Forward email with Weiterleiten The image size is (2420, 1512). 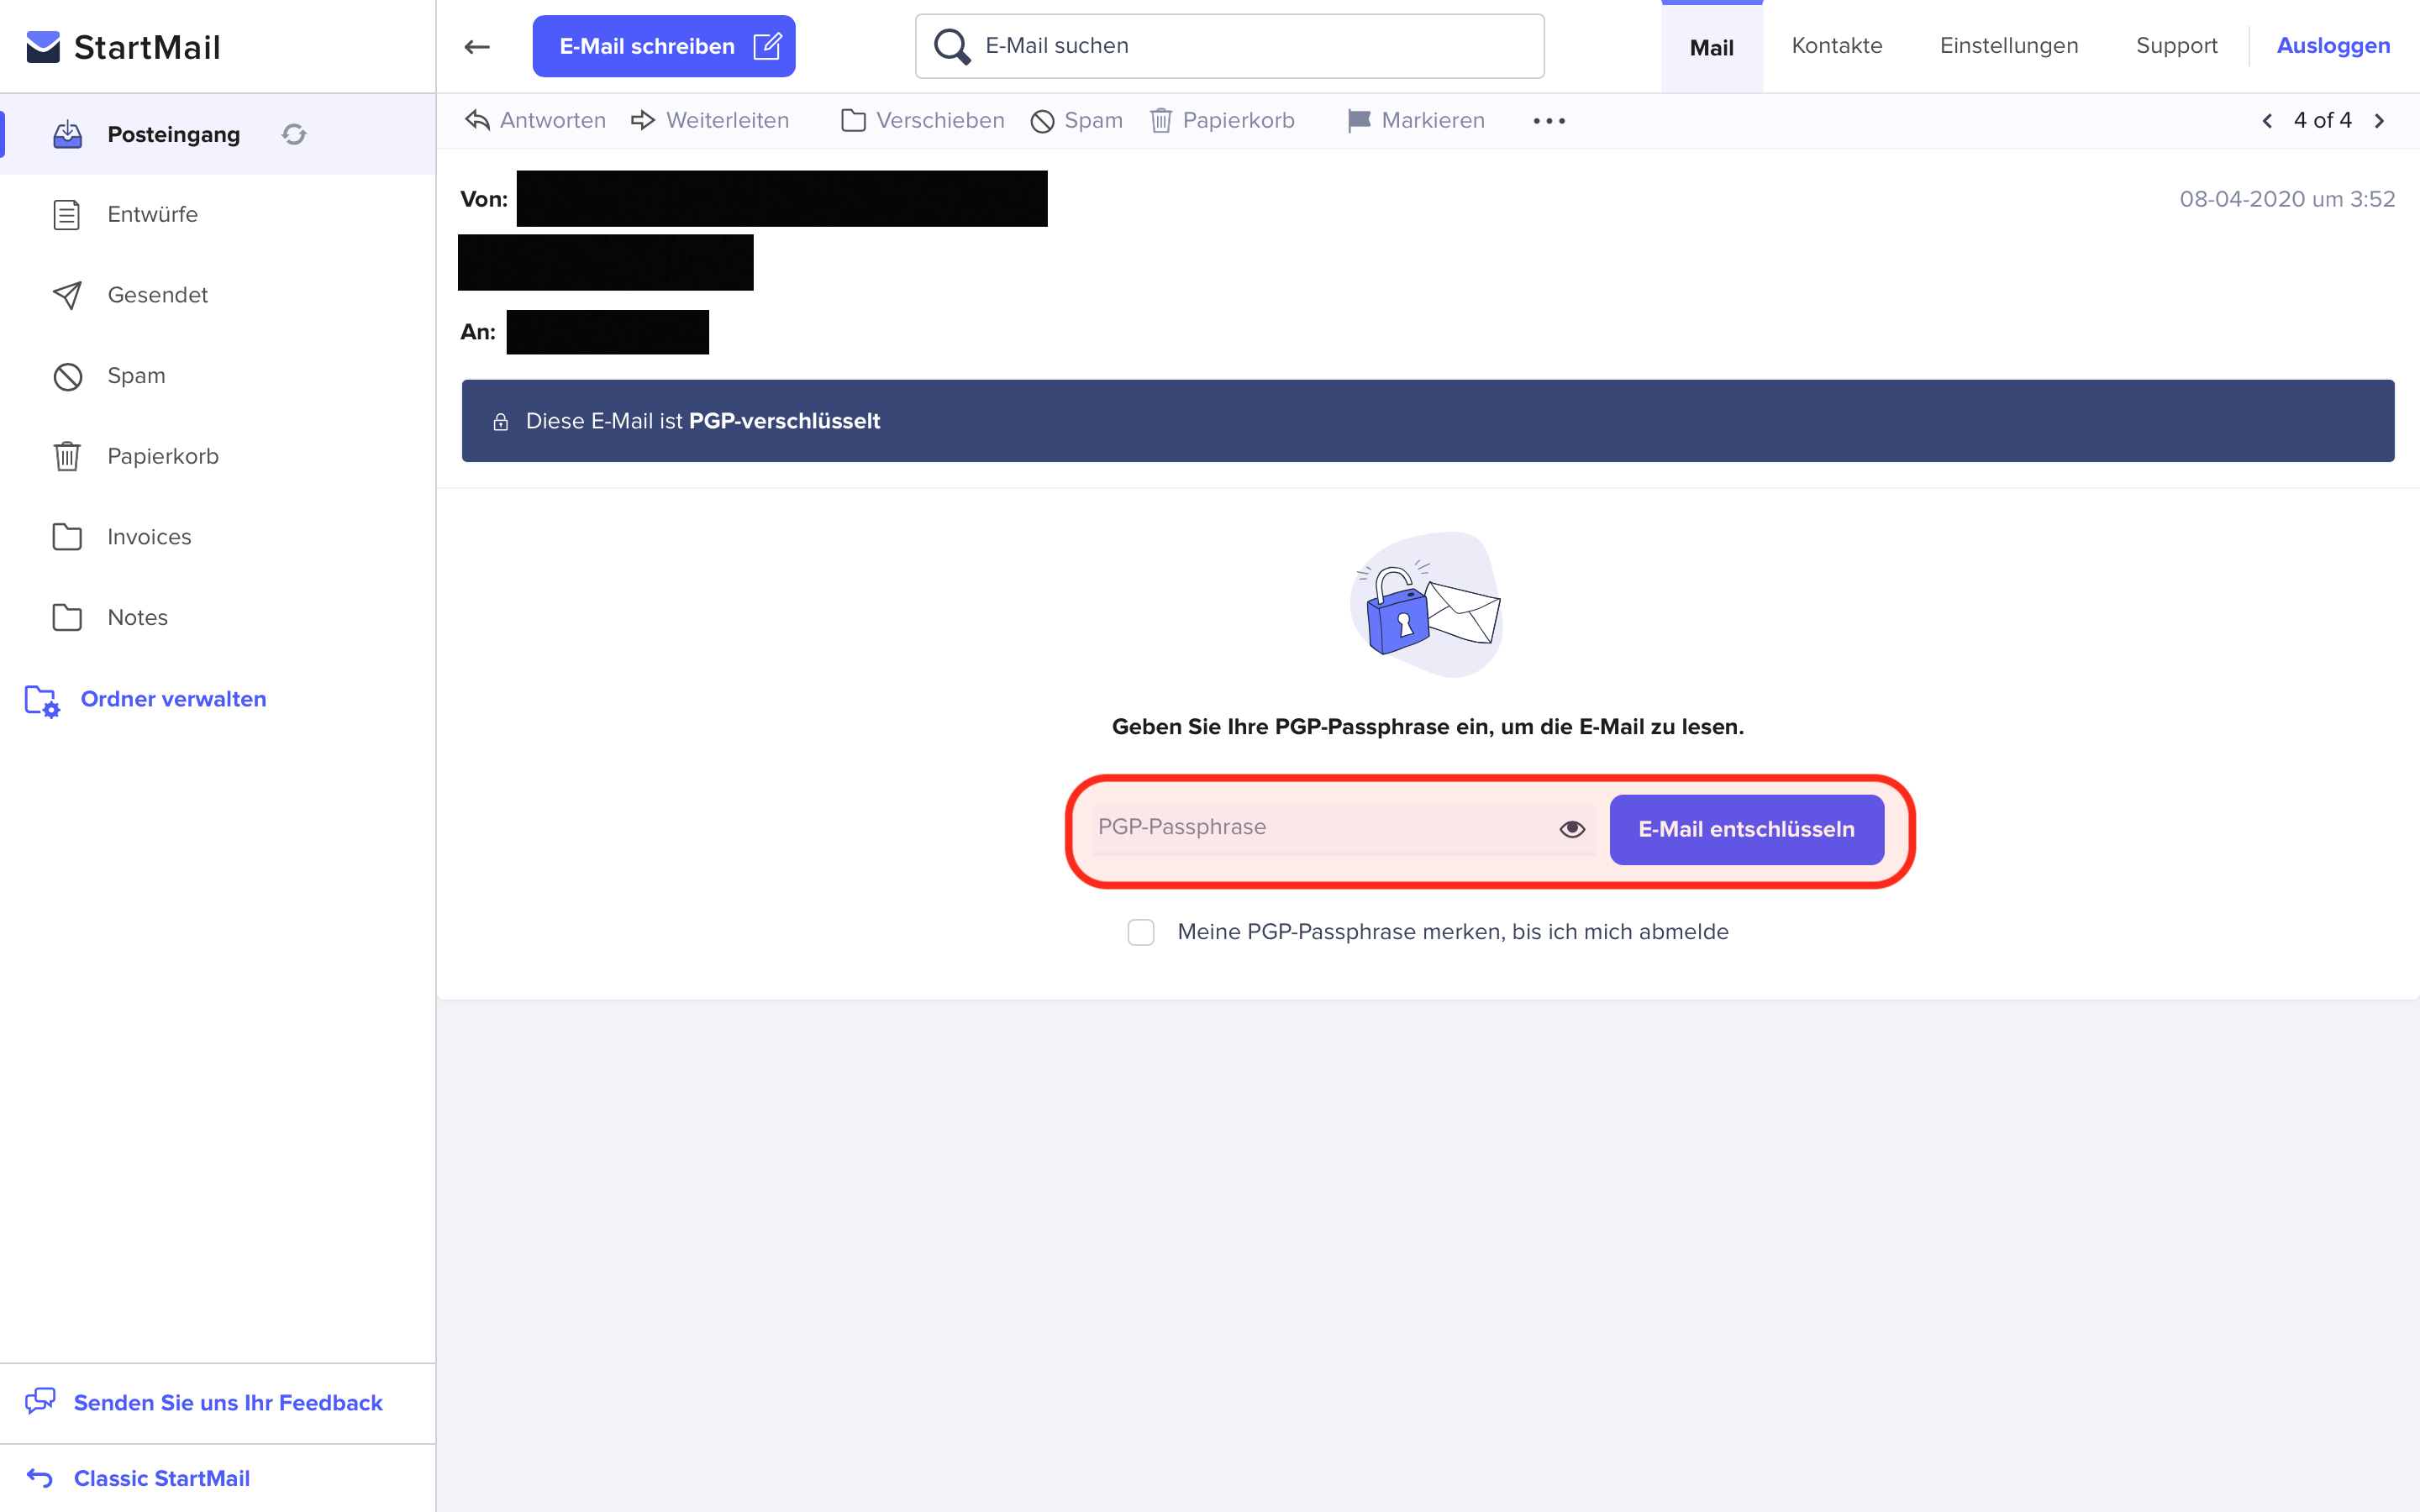click(x=710, y=120)
